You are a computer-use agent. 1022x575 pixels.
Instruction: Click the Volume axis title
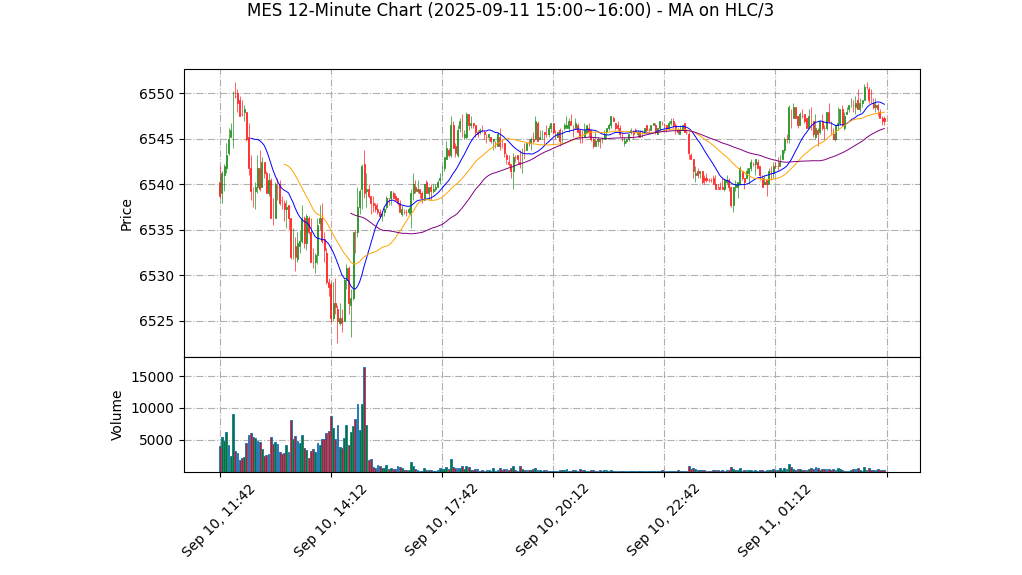tap(117, 415)
